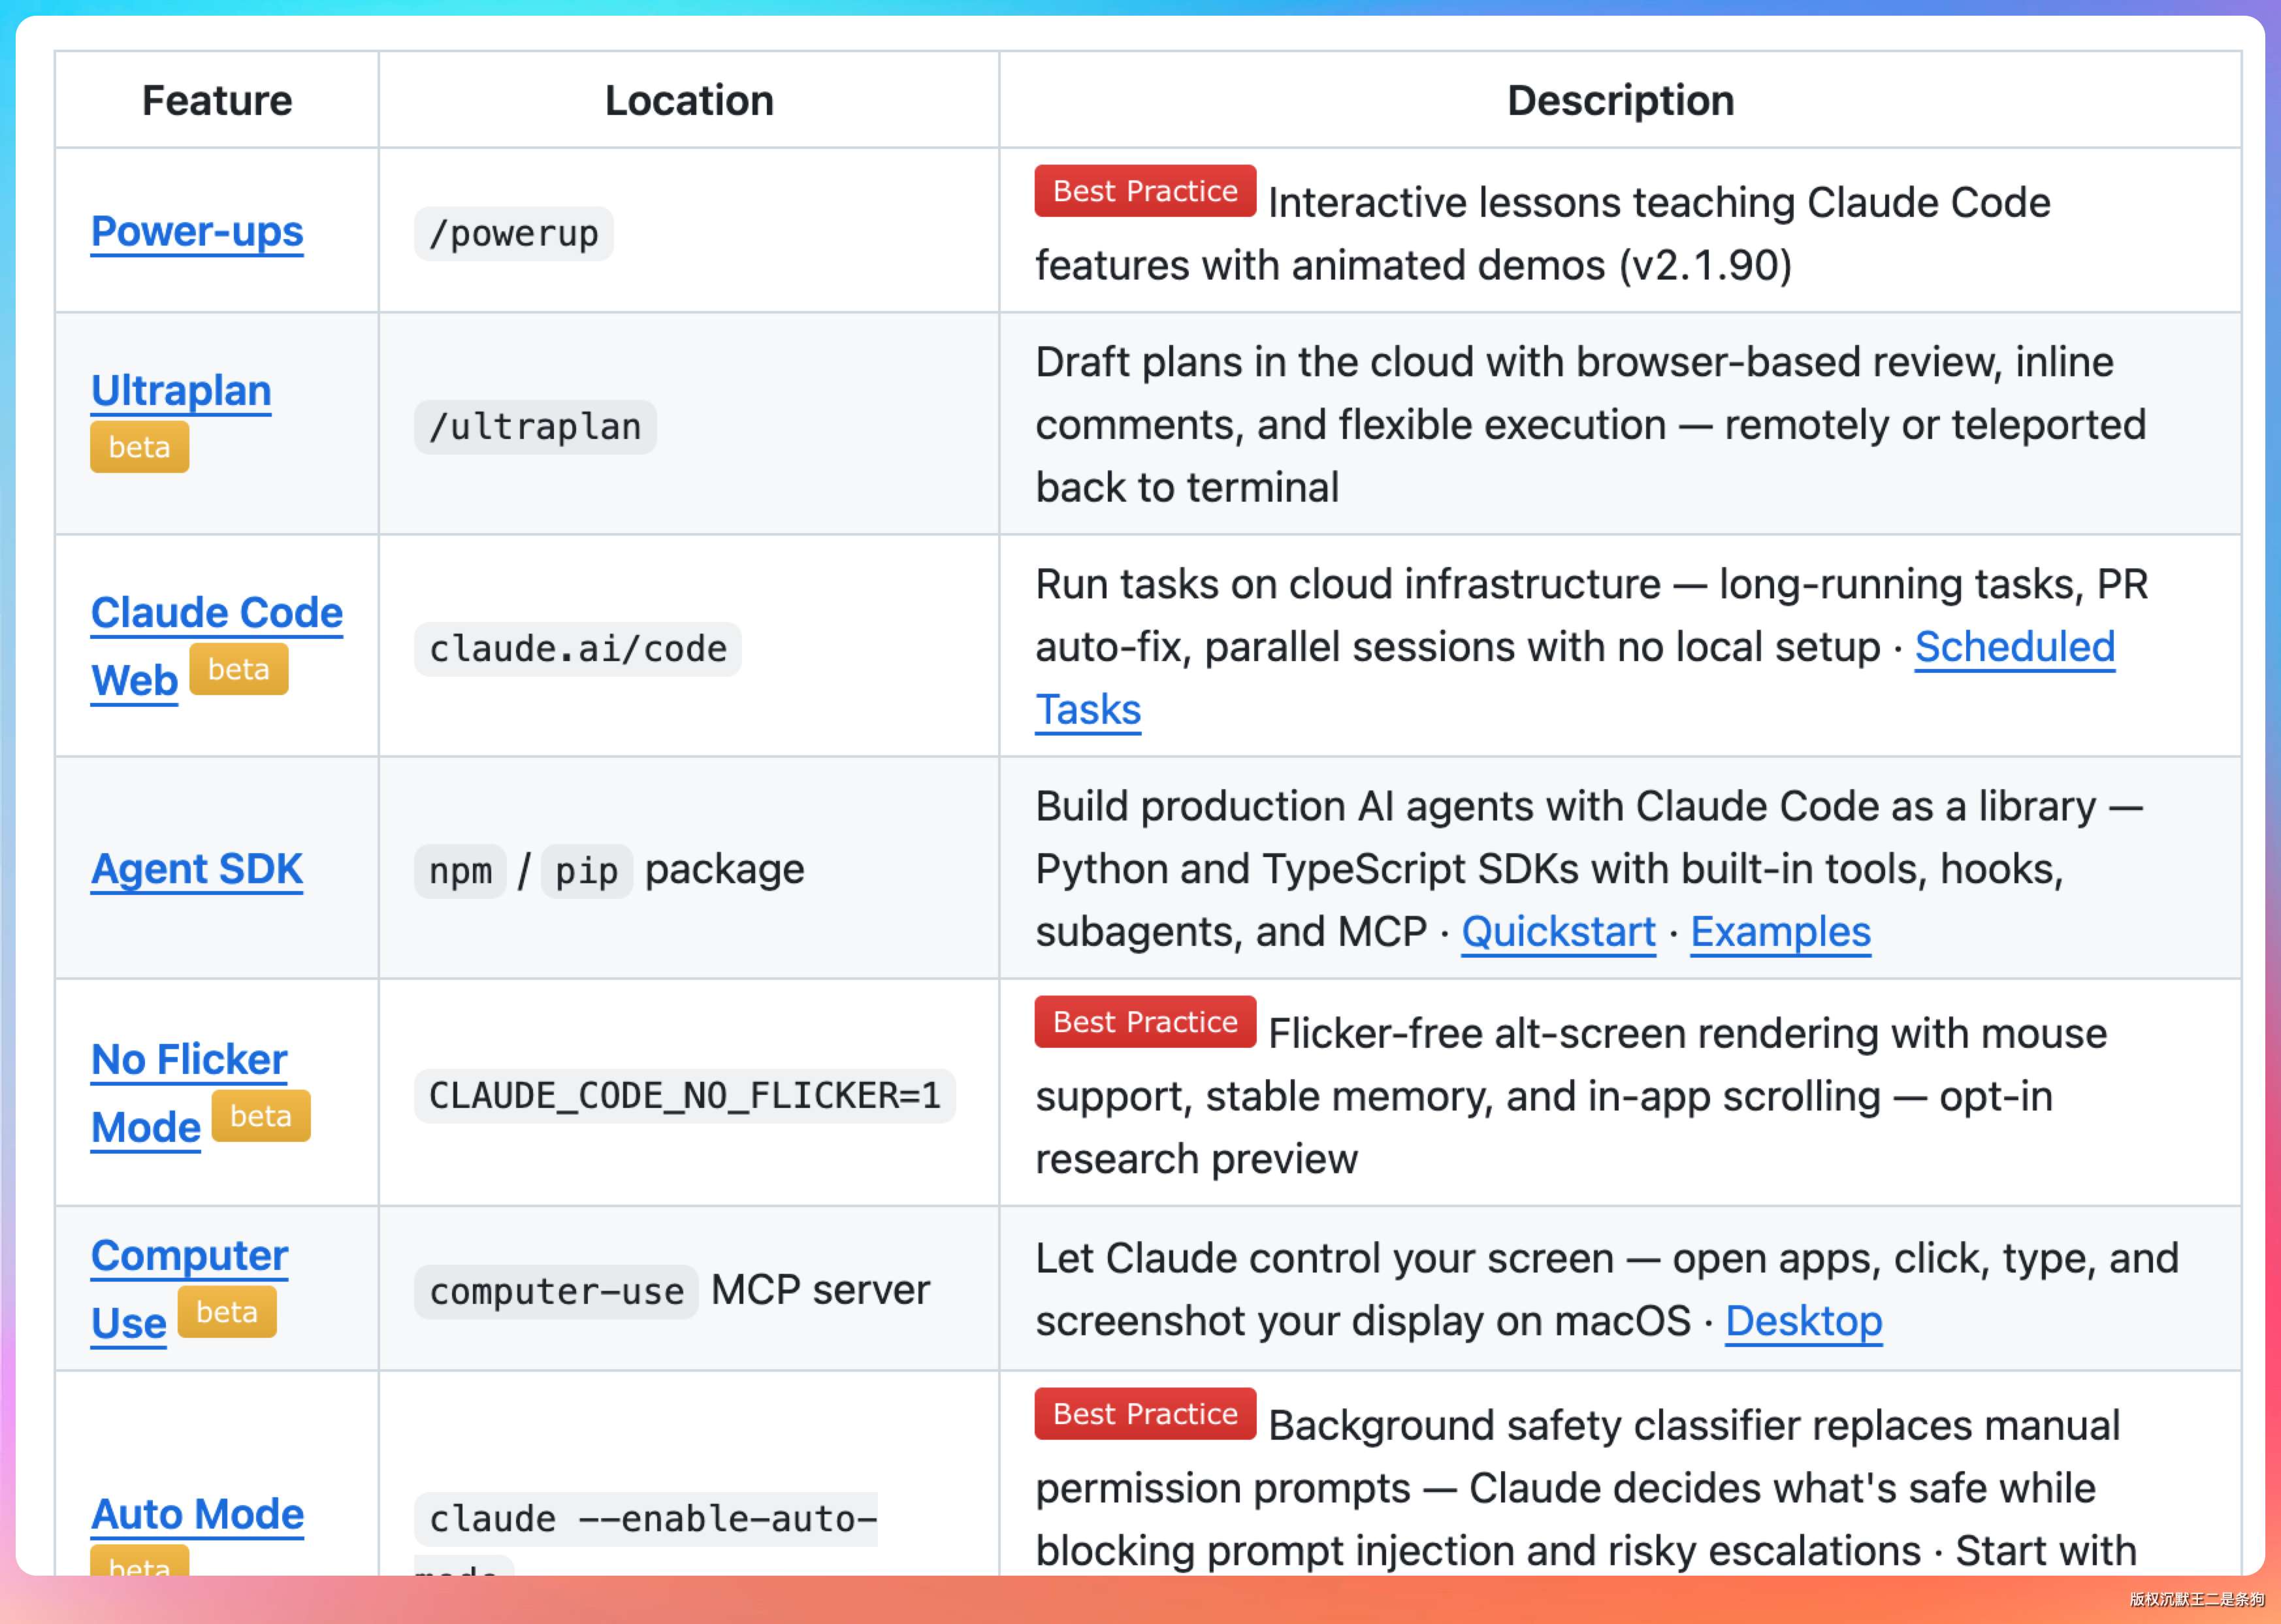Follow the Agent SDK link
Screen dimensions: 2281x1624
point(197,869)
